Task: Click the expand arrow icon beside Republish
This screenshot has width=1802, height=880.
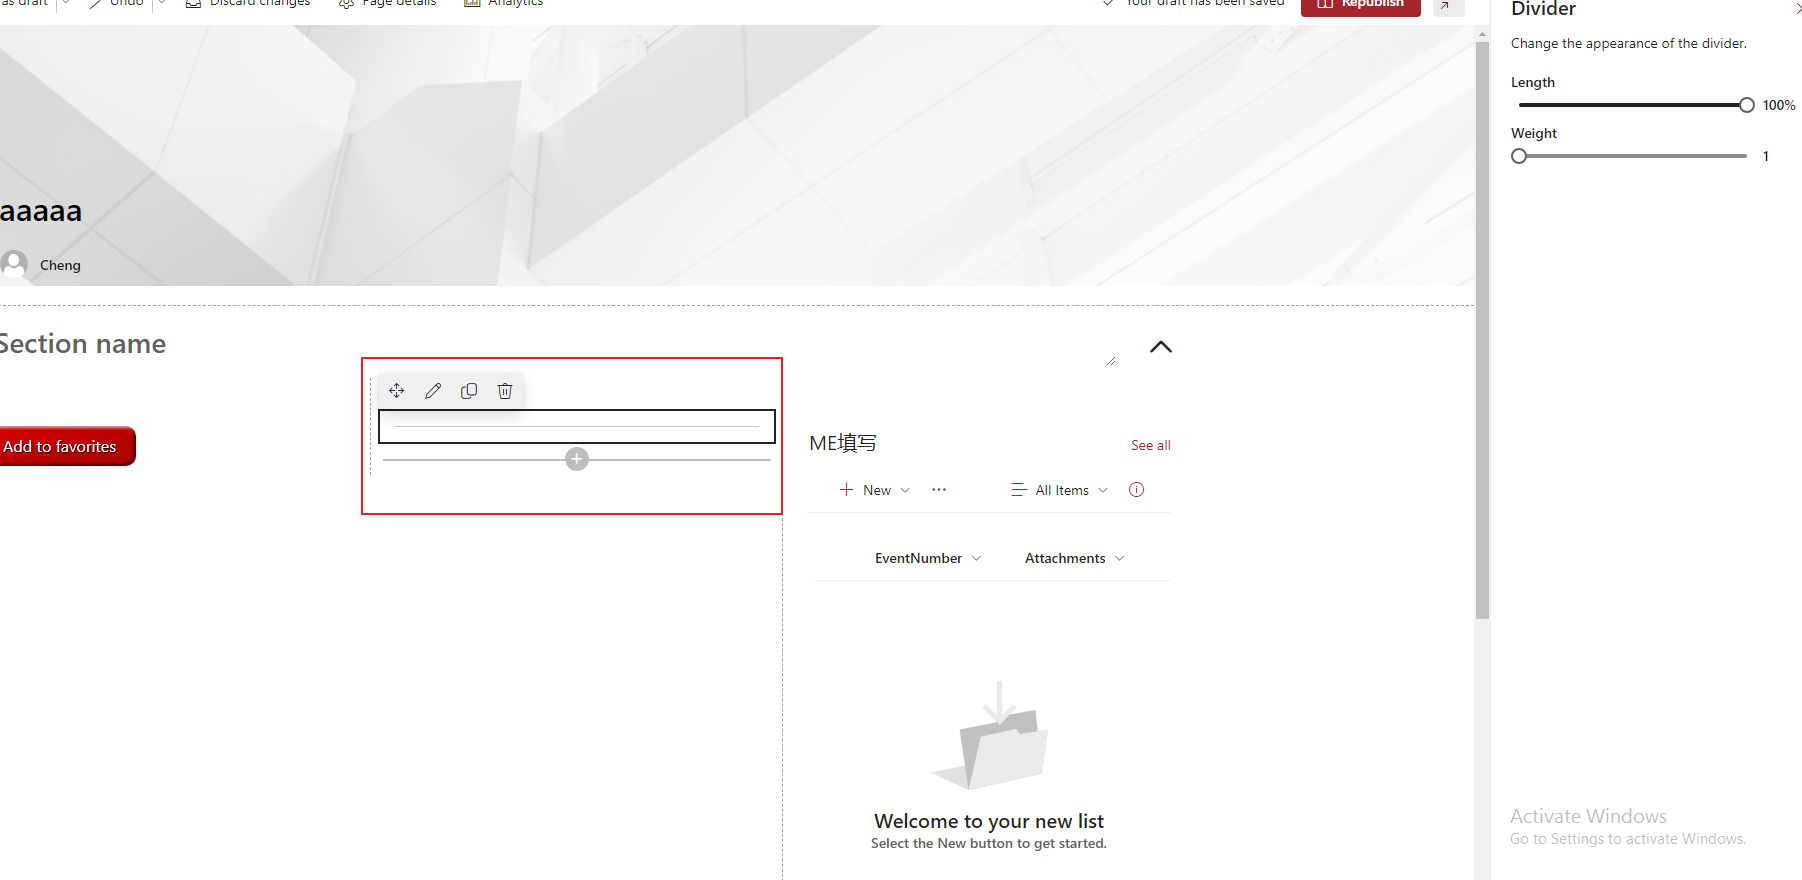Action: [1448, 6]
